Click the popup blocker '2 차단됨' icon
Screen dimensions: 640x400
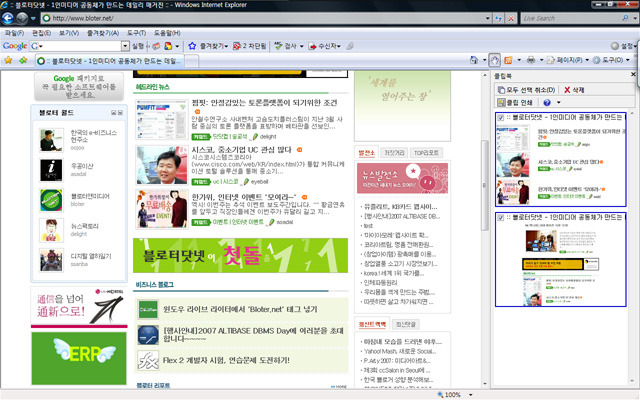coord(236,46)
